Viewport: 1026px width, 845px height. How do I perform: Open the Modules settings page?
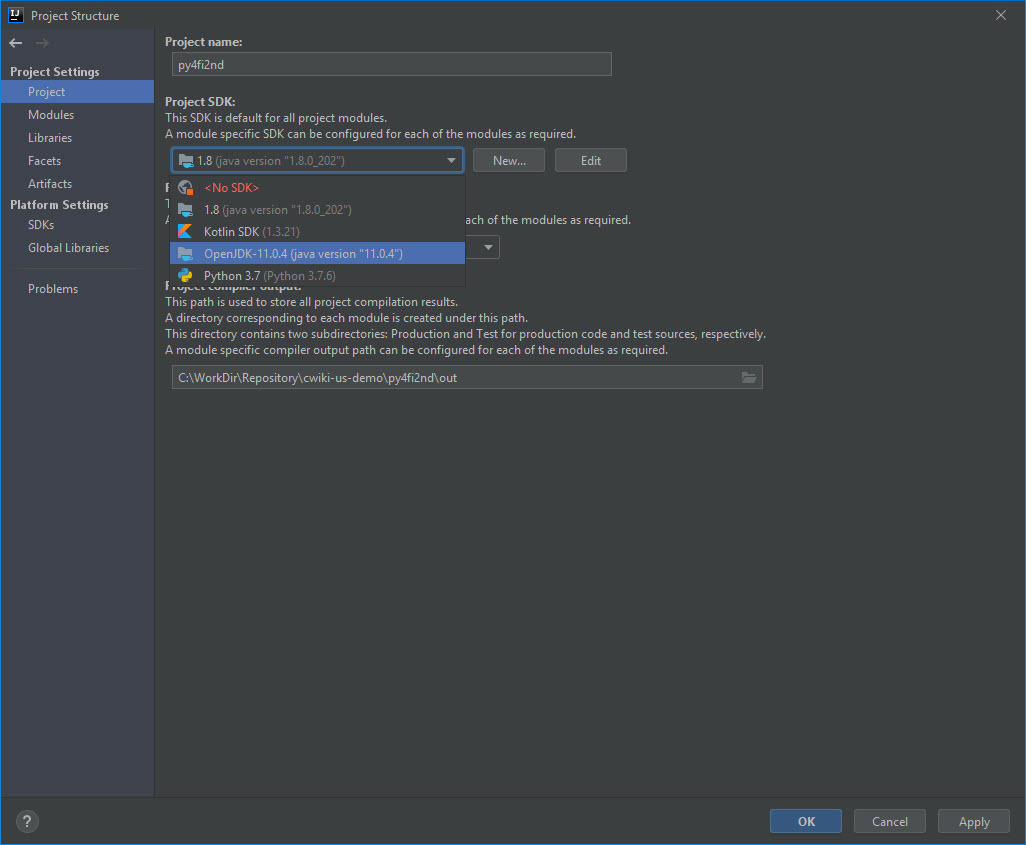click(77, 115)
